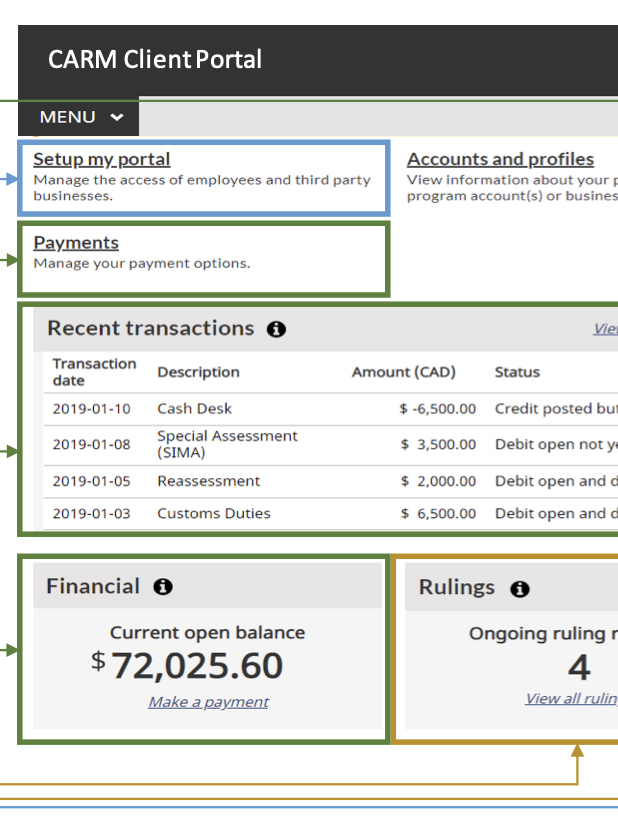Select the 2019-01-05 transaction date
618x824 pixels.
click(91, 481)
